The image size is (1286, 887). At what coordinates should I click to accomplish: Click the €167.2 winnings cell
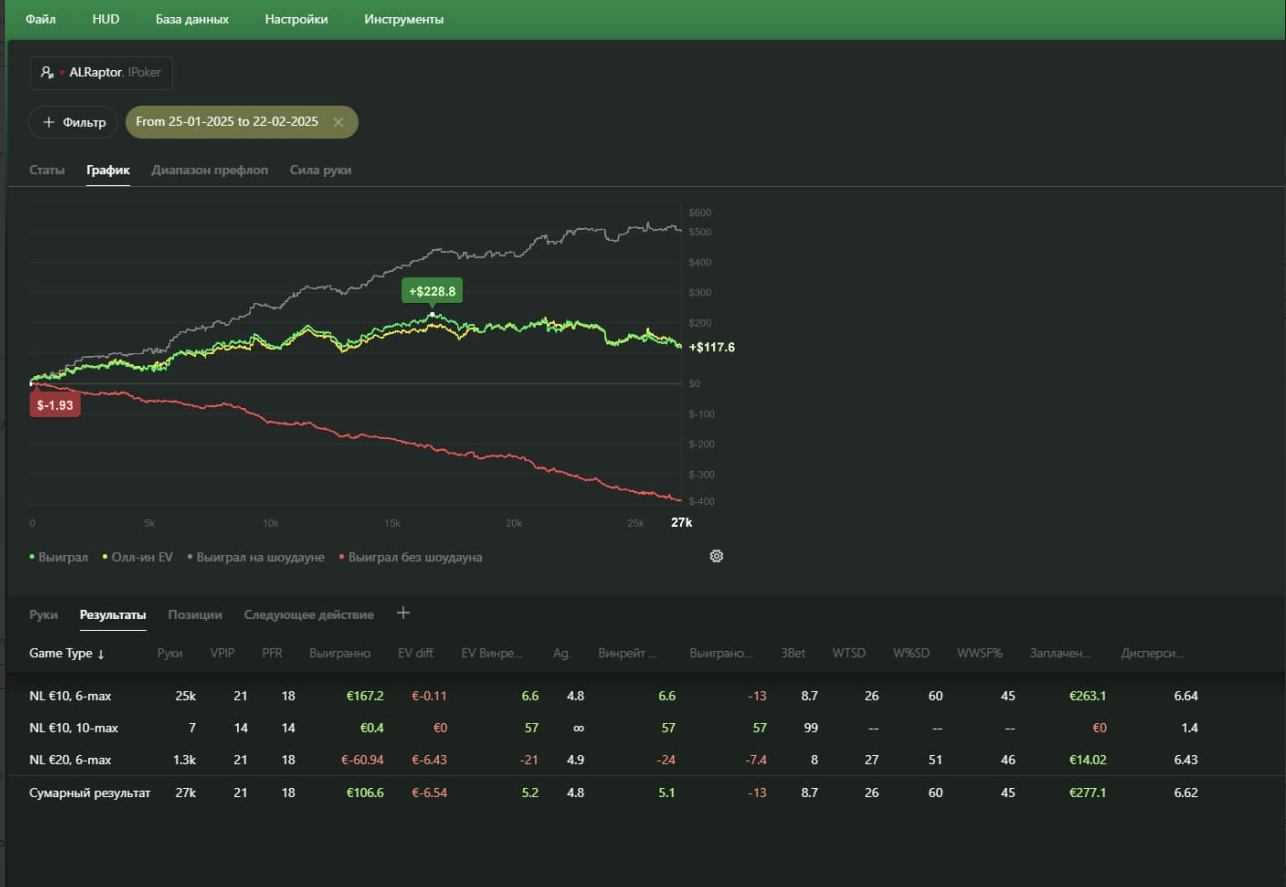(x=366, y=696)
